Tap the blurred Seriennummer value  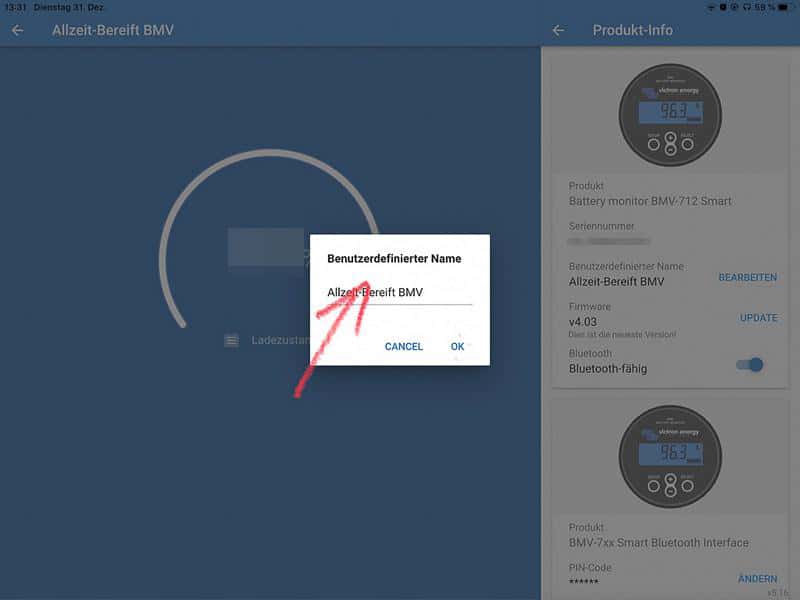click(609, 241)
